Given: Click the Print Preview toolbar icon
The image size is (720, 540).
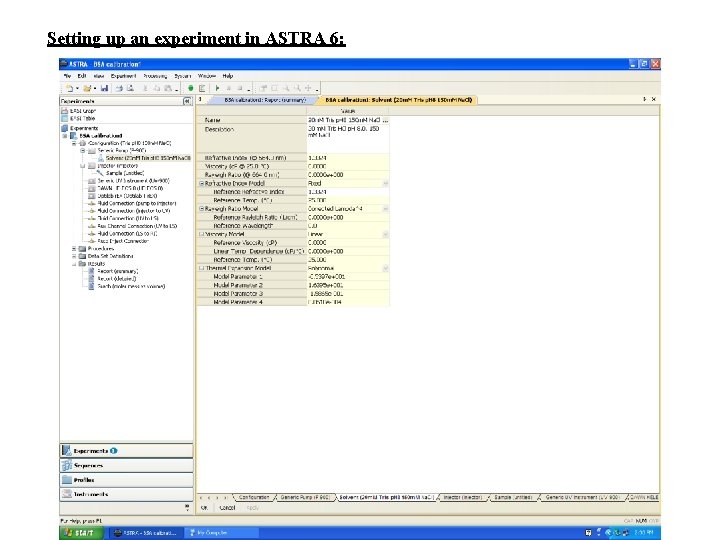Looking at the screenshot, I should coord(130,88).
